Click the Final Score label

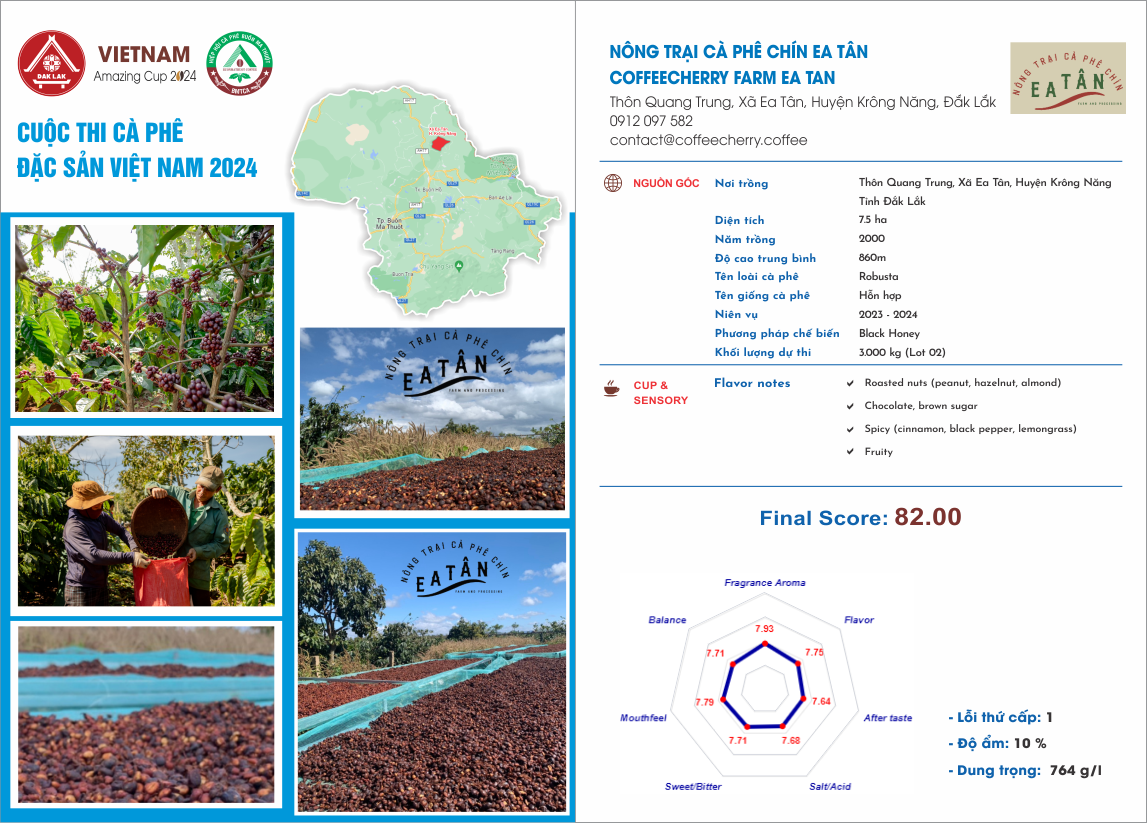click(824, 519)
